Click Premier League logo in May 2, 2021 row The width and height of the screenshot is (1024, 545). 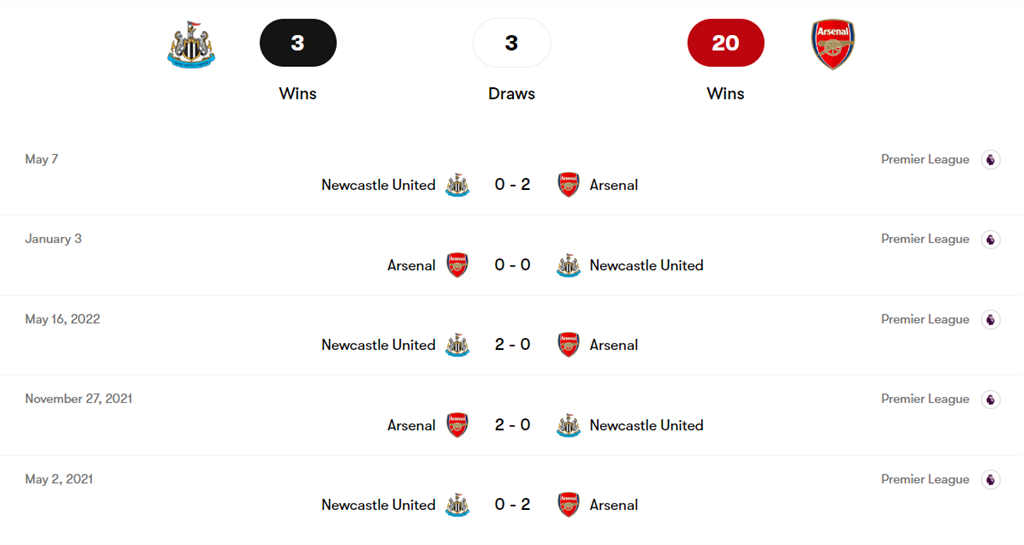click(x=990, y=479)
